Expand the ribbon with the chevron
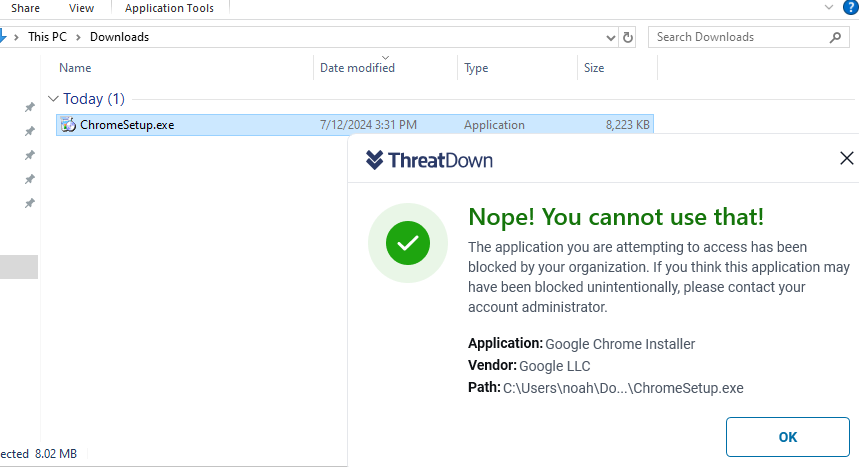 click(x=829, y=7)
